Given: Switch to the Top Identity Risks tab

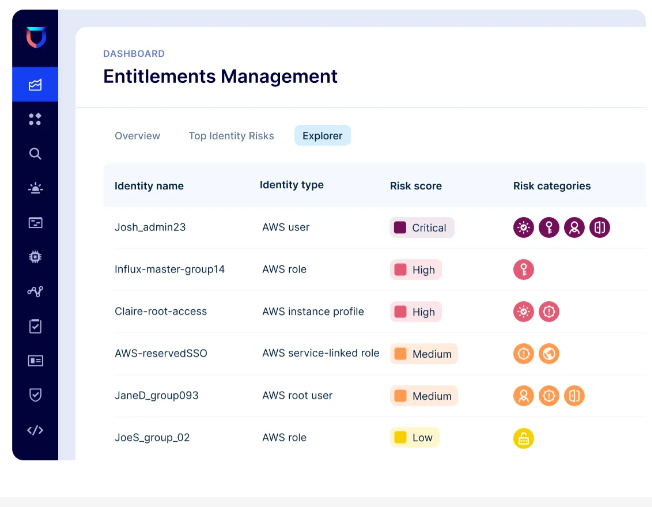Looking at the screenshot, I should 231,136.
